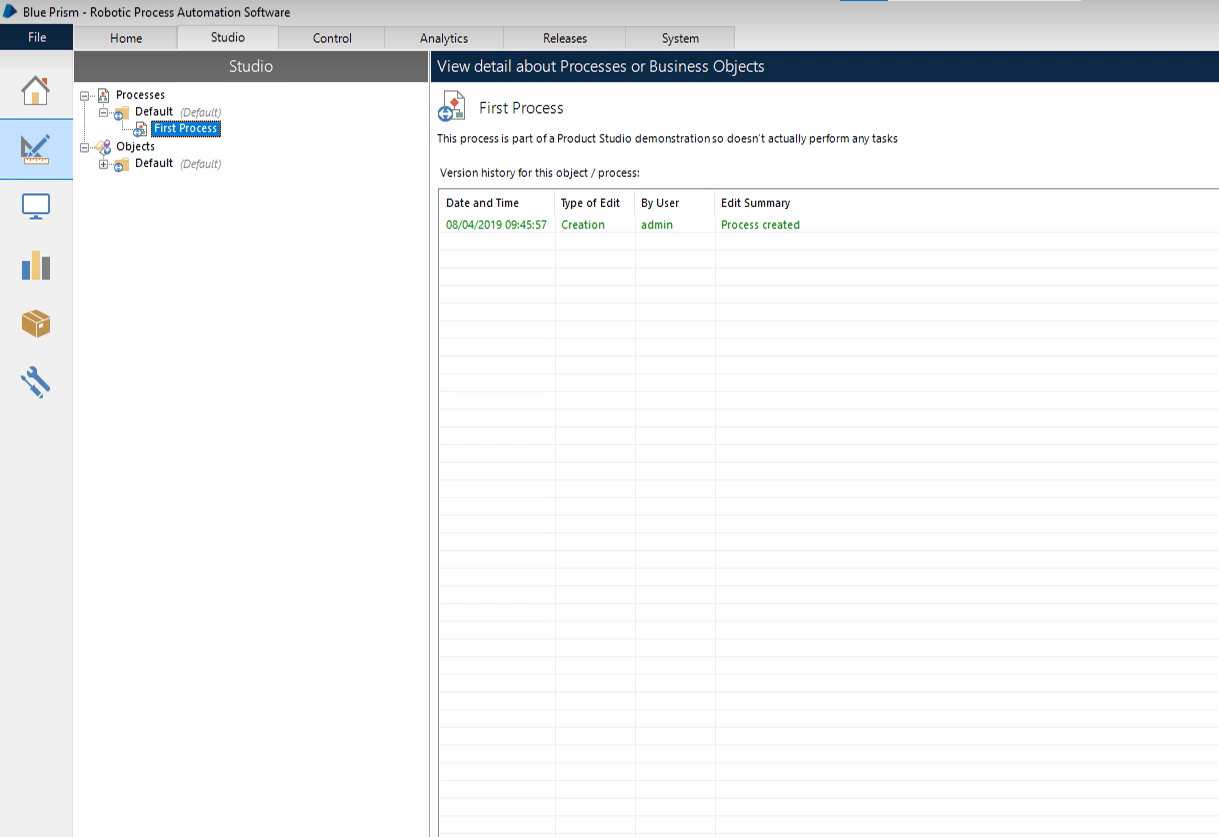The width and height of the screenshot is (1219, 837).
Task: Collapse the Objects tree node
Action: pos(85,146)
